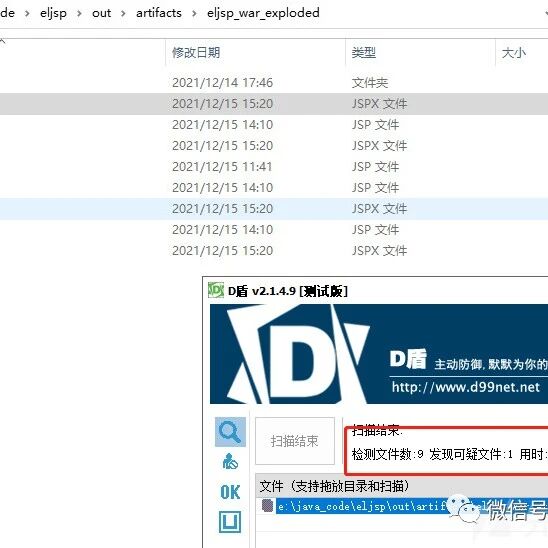Click the 文件（支持拖放目录和扫描）column header
548x548 pixels.
tap(402, 486)
